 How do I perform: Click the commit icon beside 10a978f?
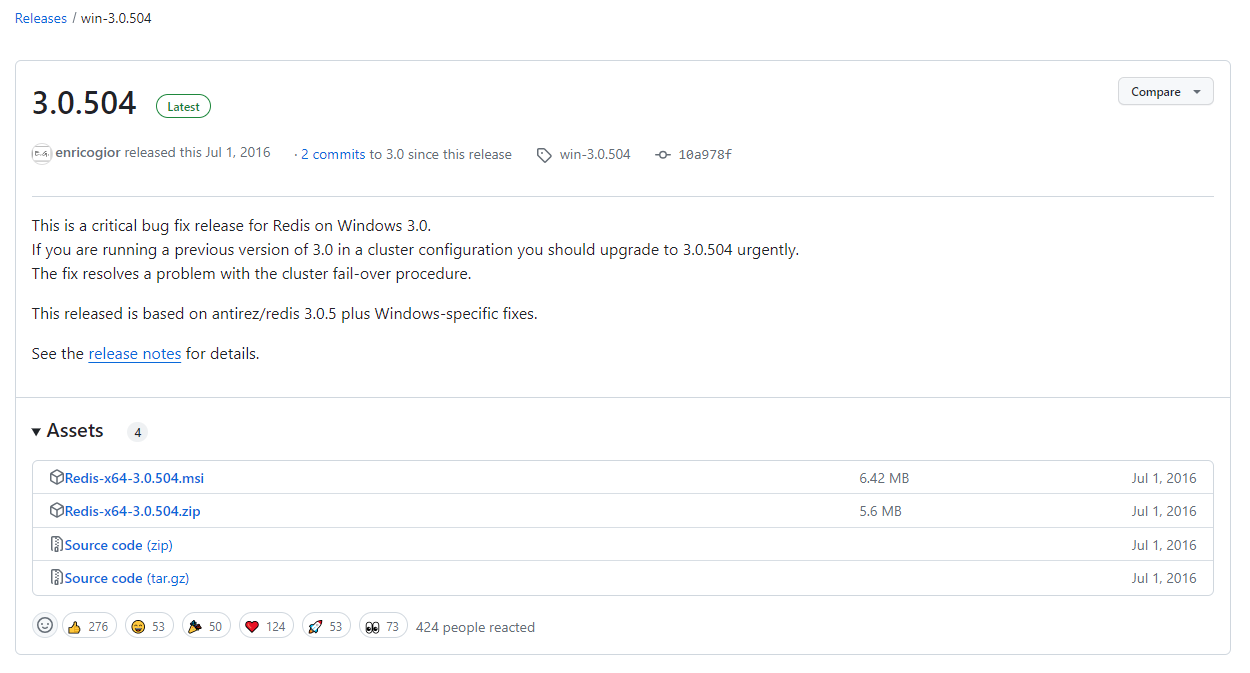point(663,155)
